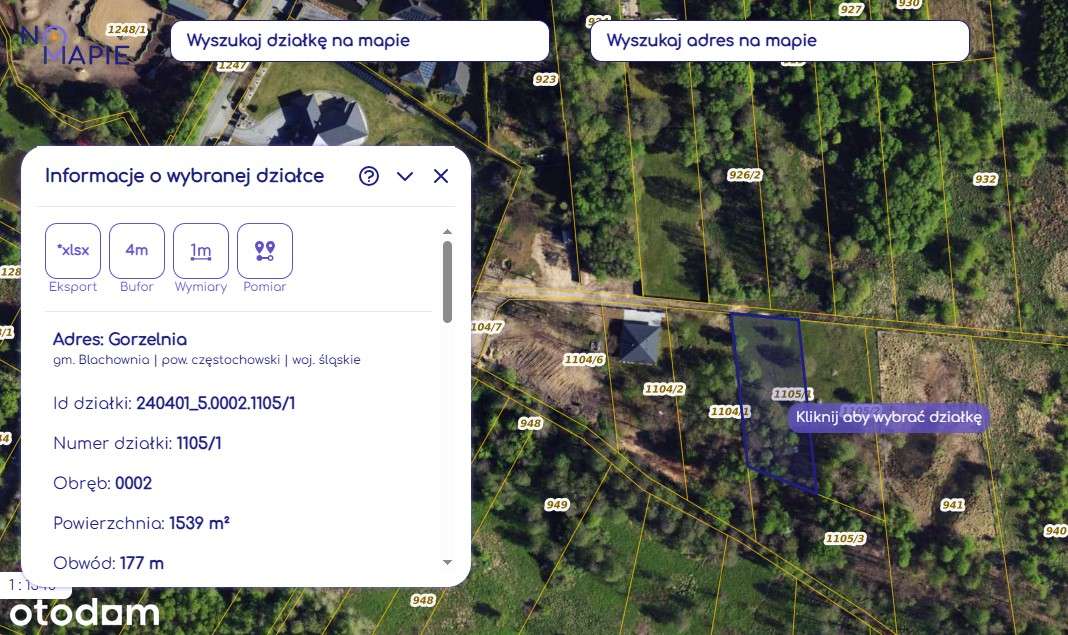Focus the Wyszukaj adres na mapie field
Screen dimensions: 1068x635
(780, 41)
